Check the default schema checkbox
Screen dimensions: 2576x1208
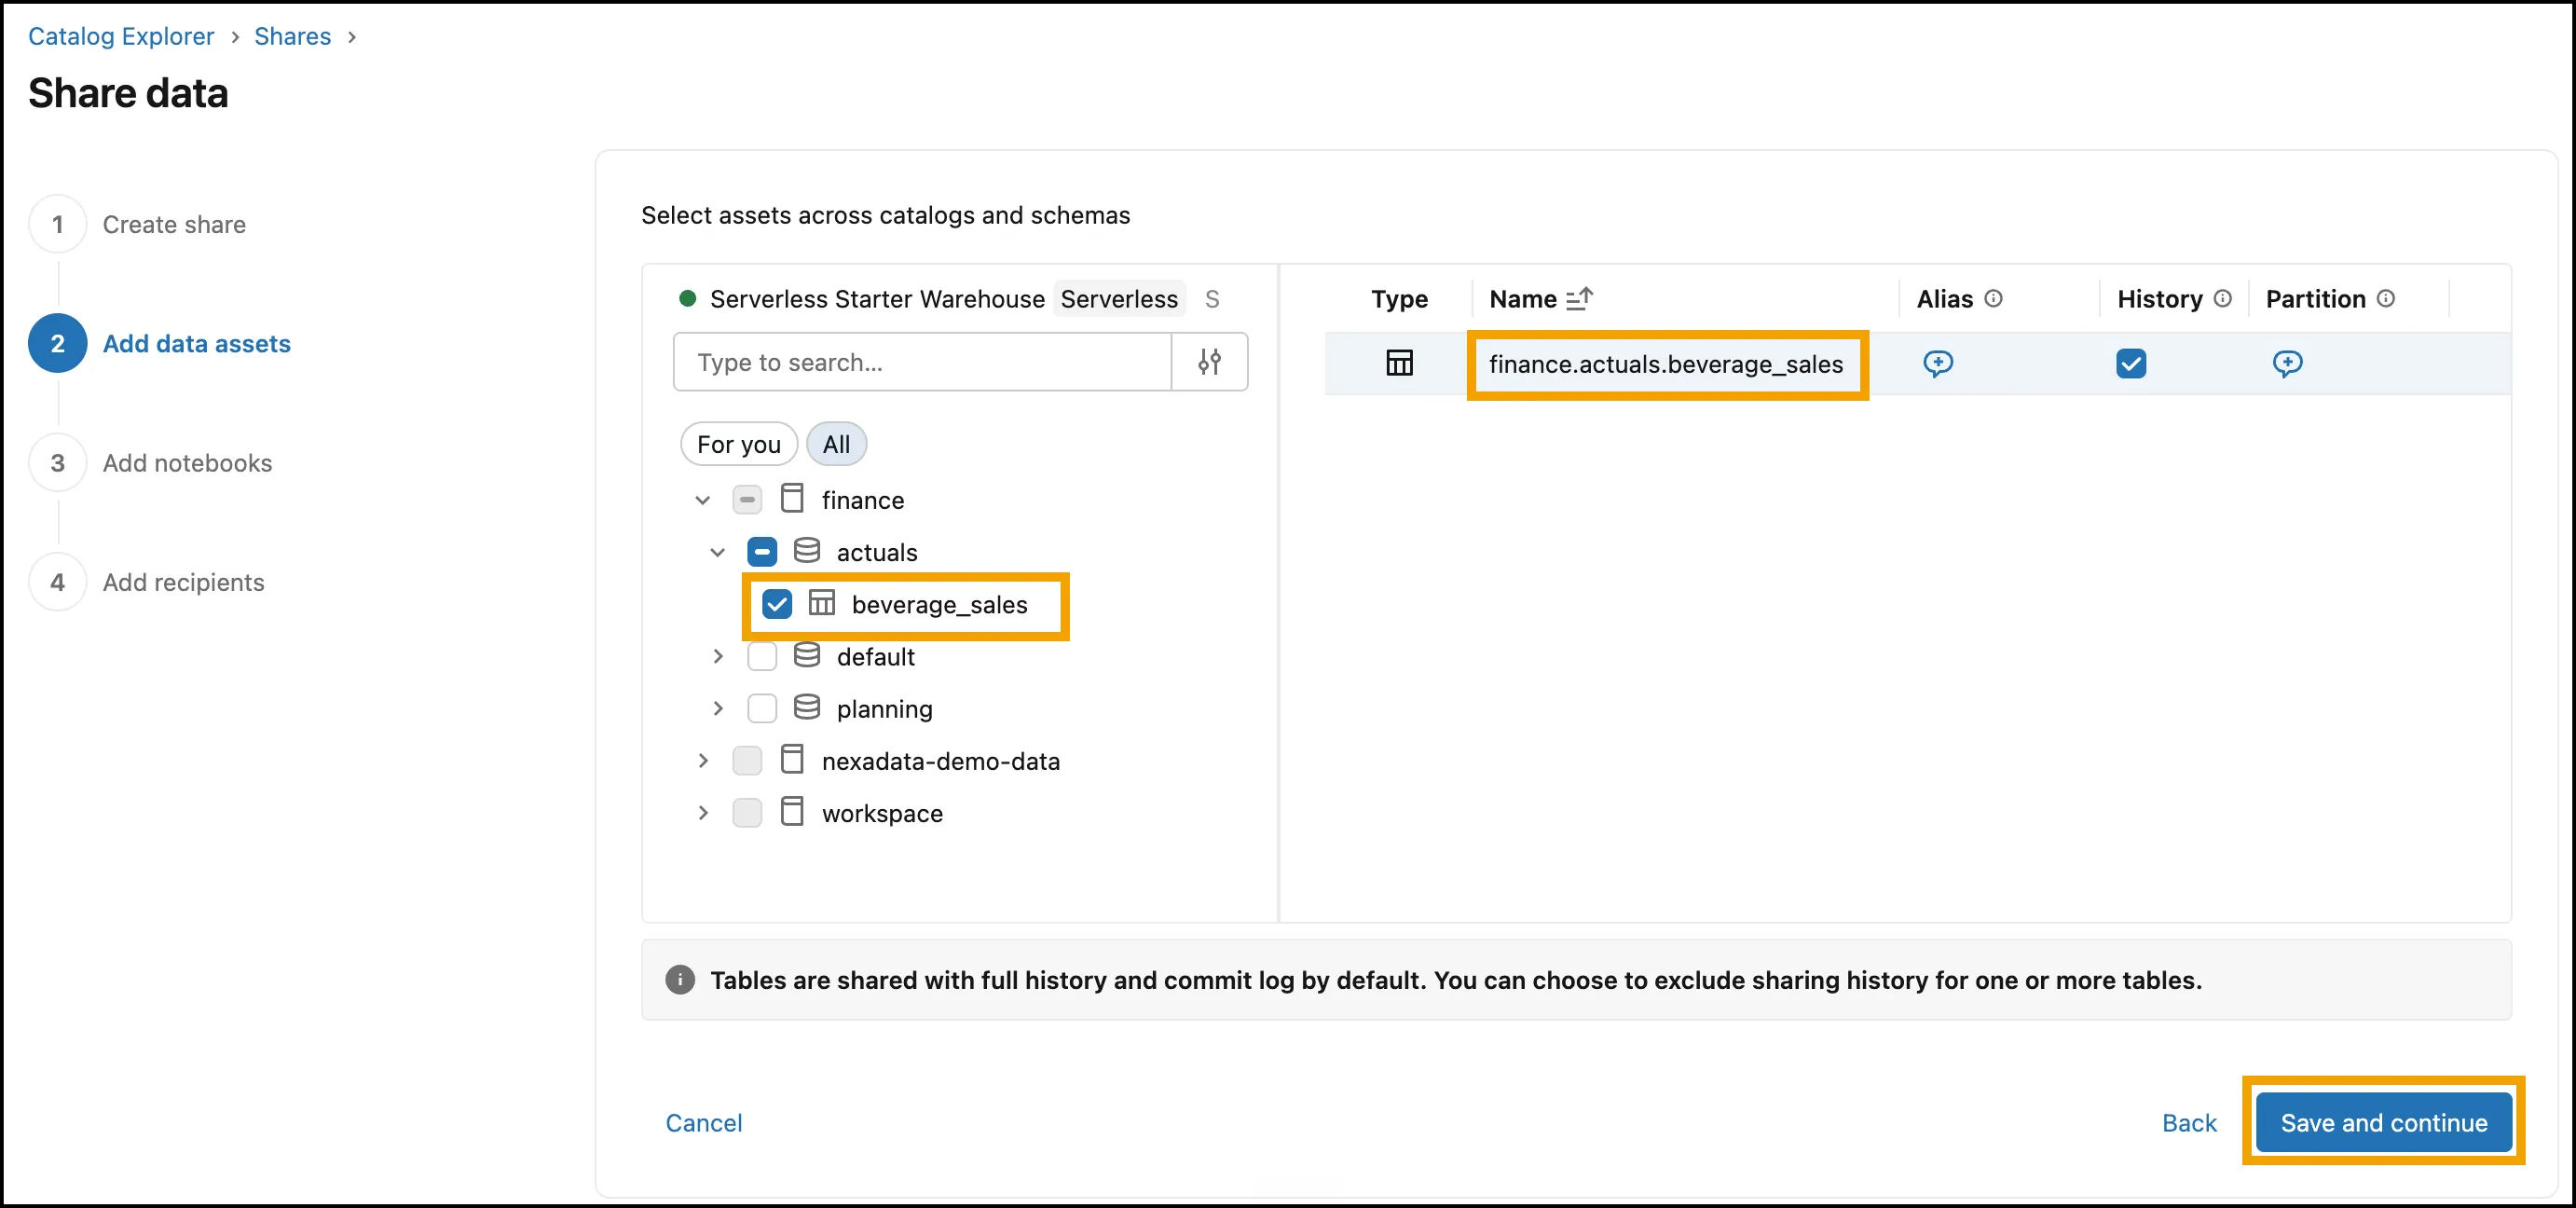[x=762, y=656]
